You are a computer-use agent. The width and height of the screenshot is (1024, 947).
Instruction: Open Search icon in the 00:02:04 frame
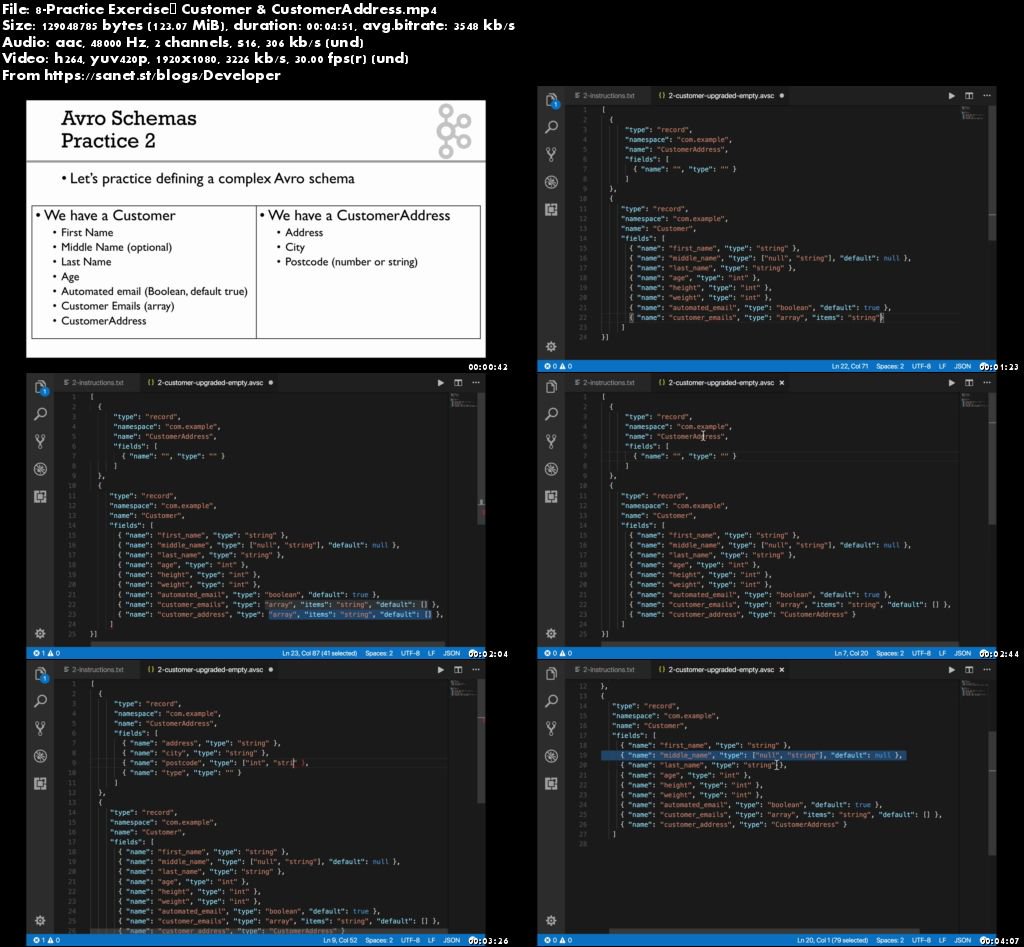[x=40, y=413]
